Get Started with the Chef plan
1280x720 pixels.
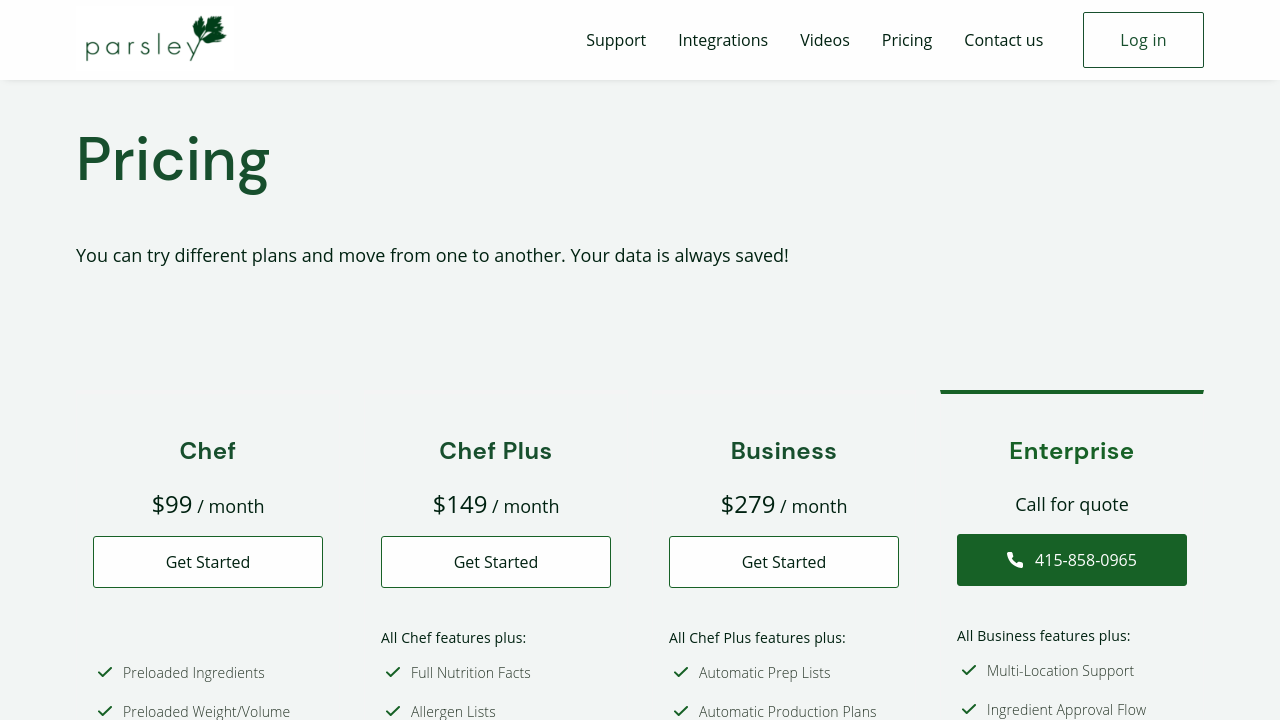[208, 562]
